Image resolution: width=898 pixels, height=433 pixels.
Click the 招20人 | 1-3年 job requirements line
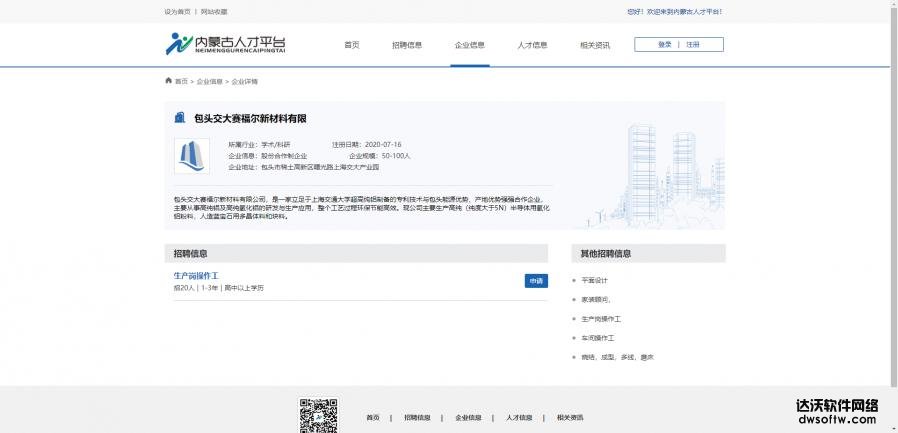click(219, 288)
